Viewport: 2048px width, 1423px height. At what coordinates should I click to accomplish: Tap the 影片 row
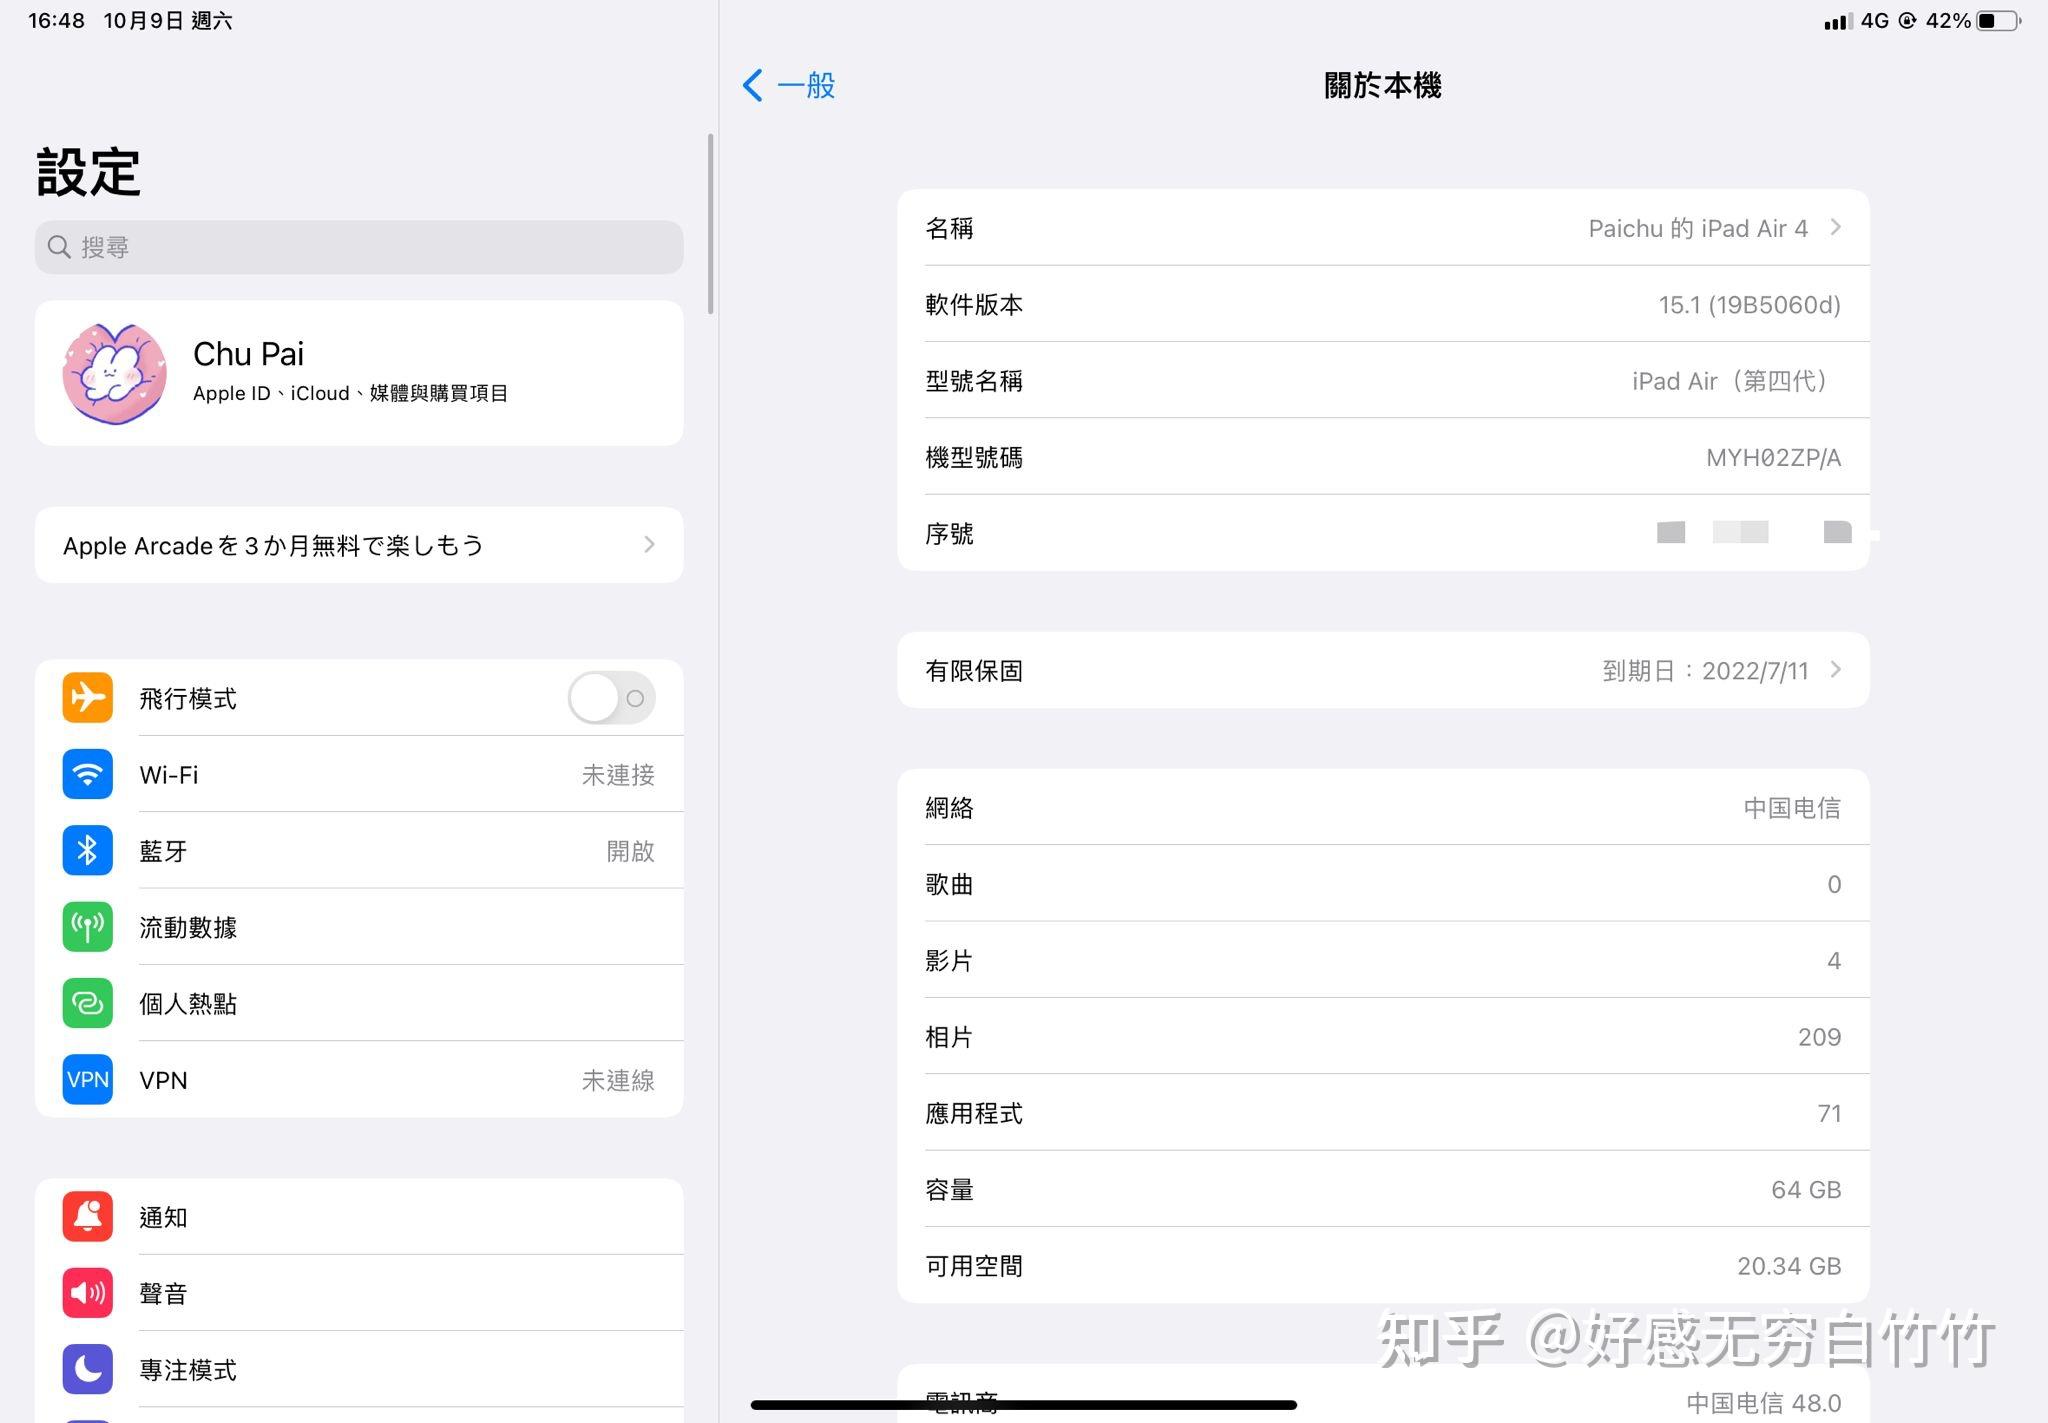coord(1383,960)
